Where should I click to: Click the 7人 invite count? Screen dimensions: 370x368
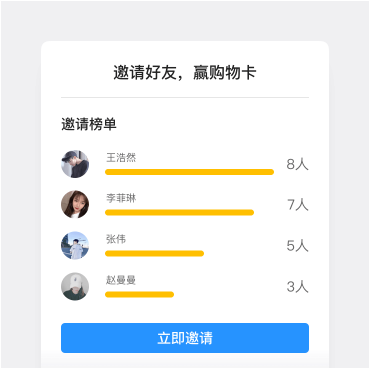pos(298,205)
